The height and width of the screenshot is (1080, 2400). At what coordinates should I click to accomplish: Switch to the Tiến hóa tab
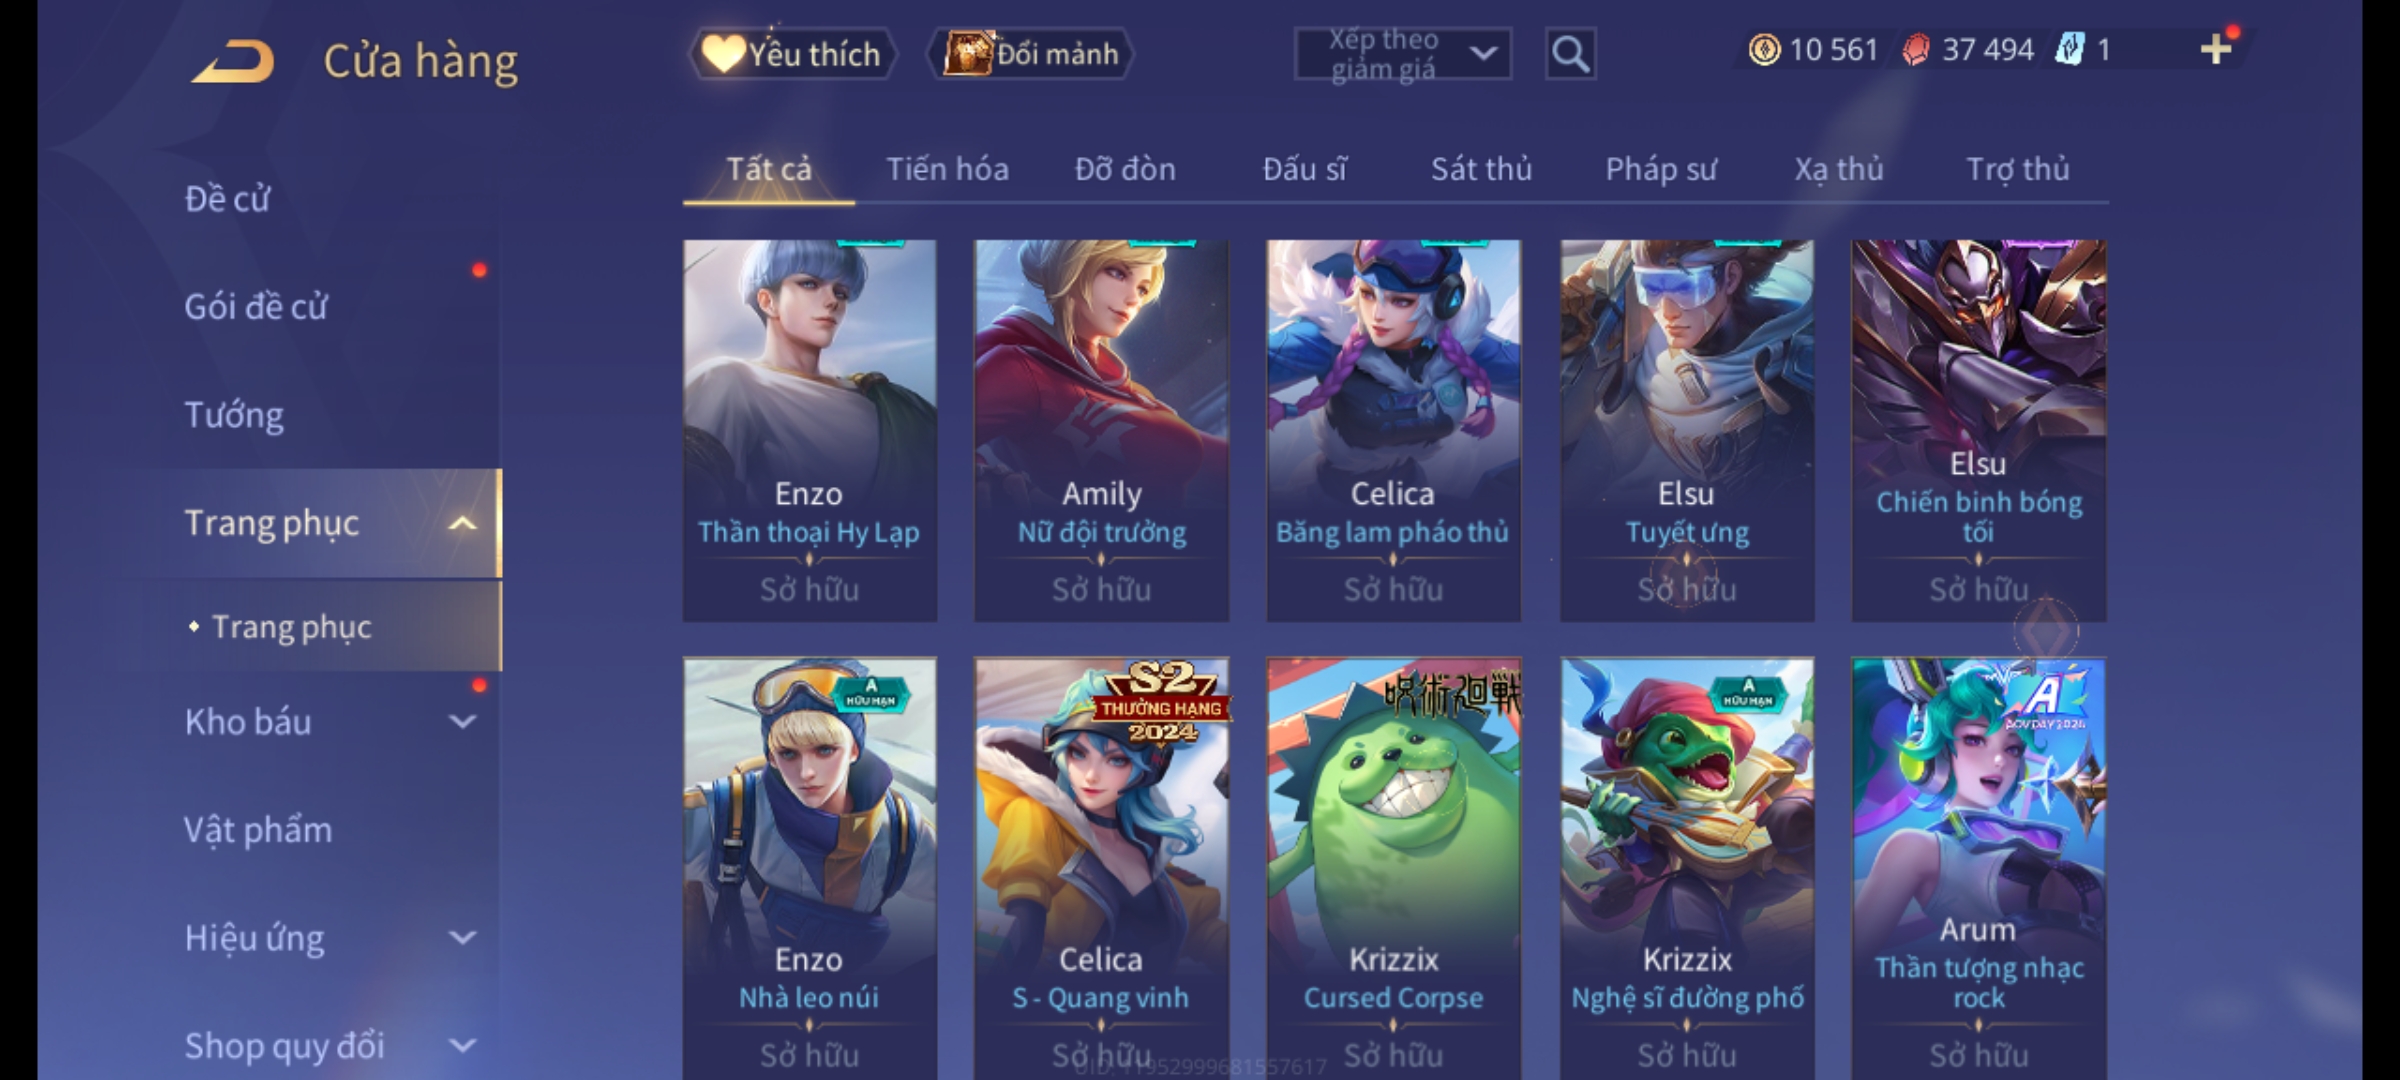coord(947,169)
